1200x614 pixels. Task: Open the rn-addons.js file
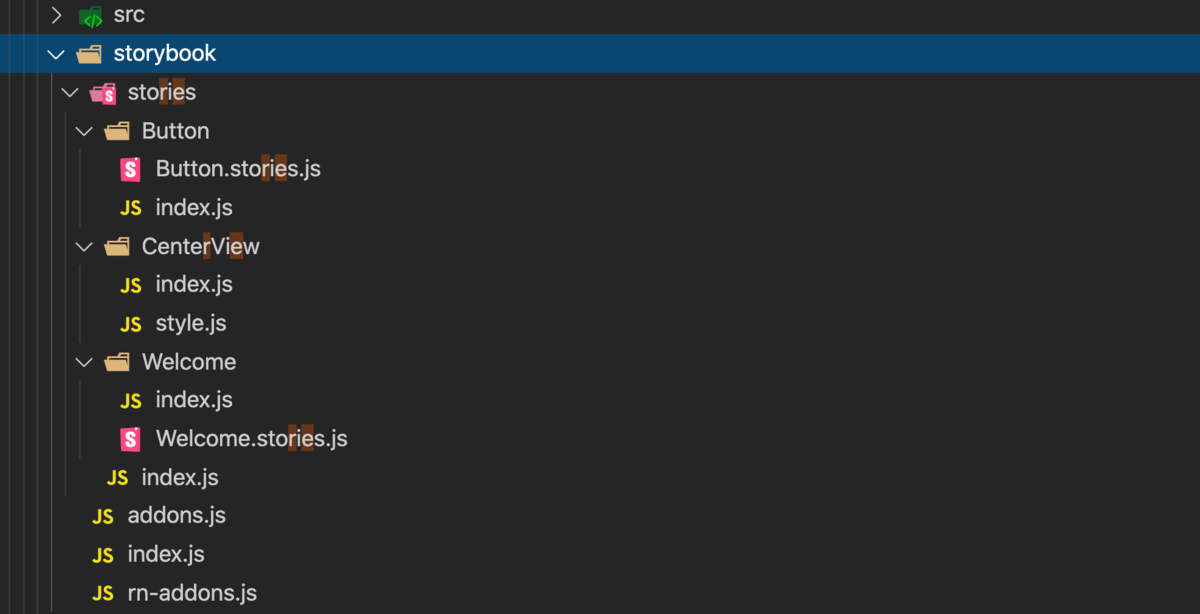click(x=192, y=593)
